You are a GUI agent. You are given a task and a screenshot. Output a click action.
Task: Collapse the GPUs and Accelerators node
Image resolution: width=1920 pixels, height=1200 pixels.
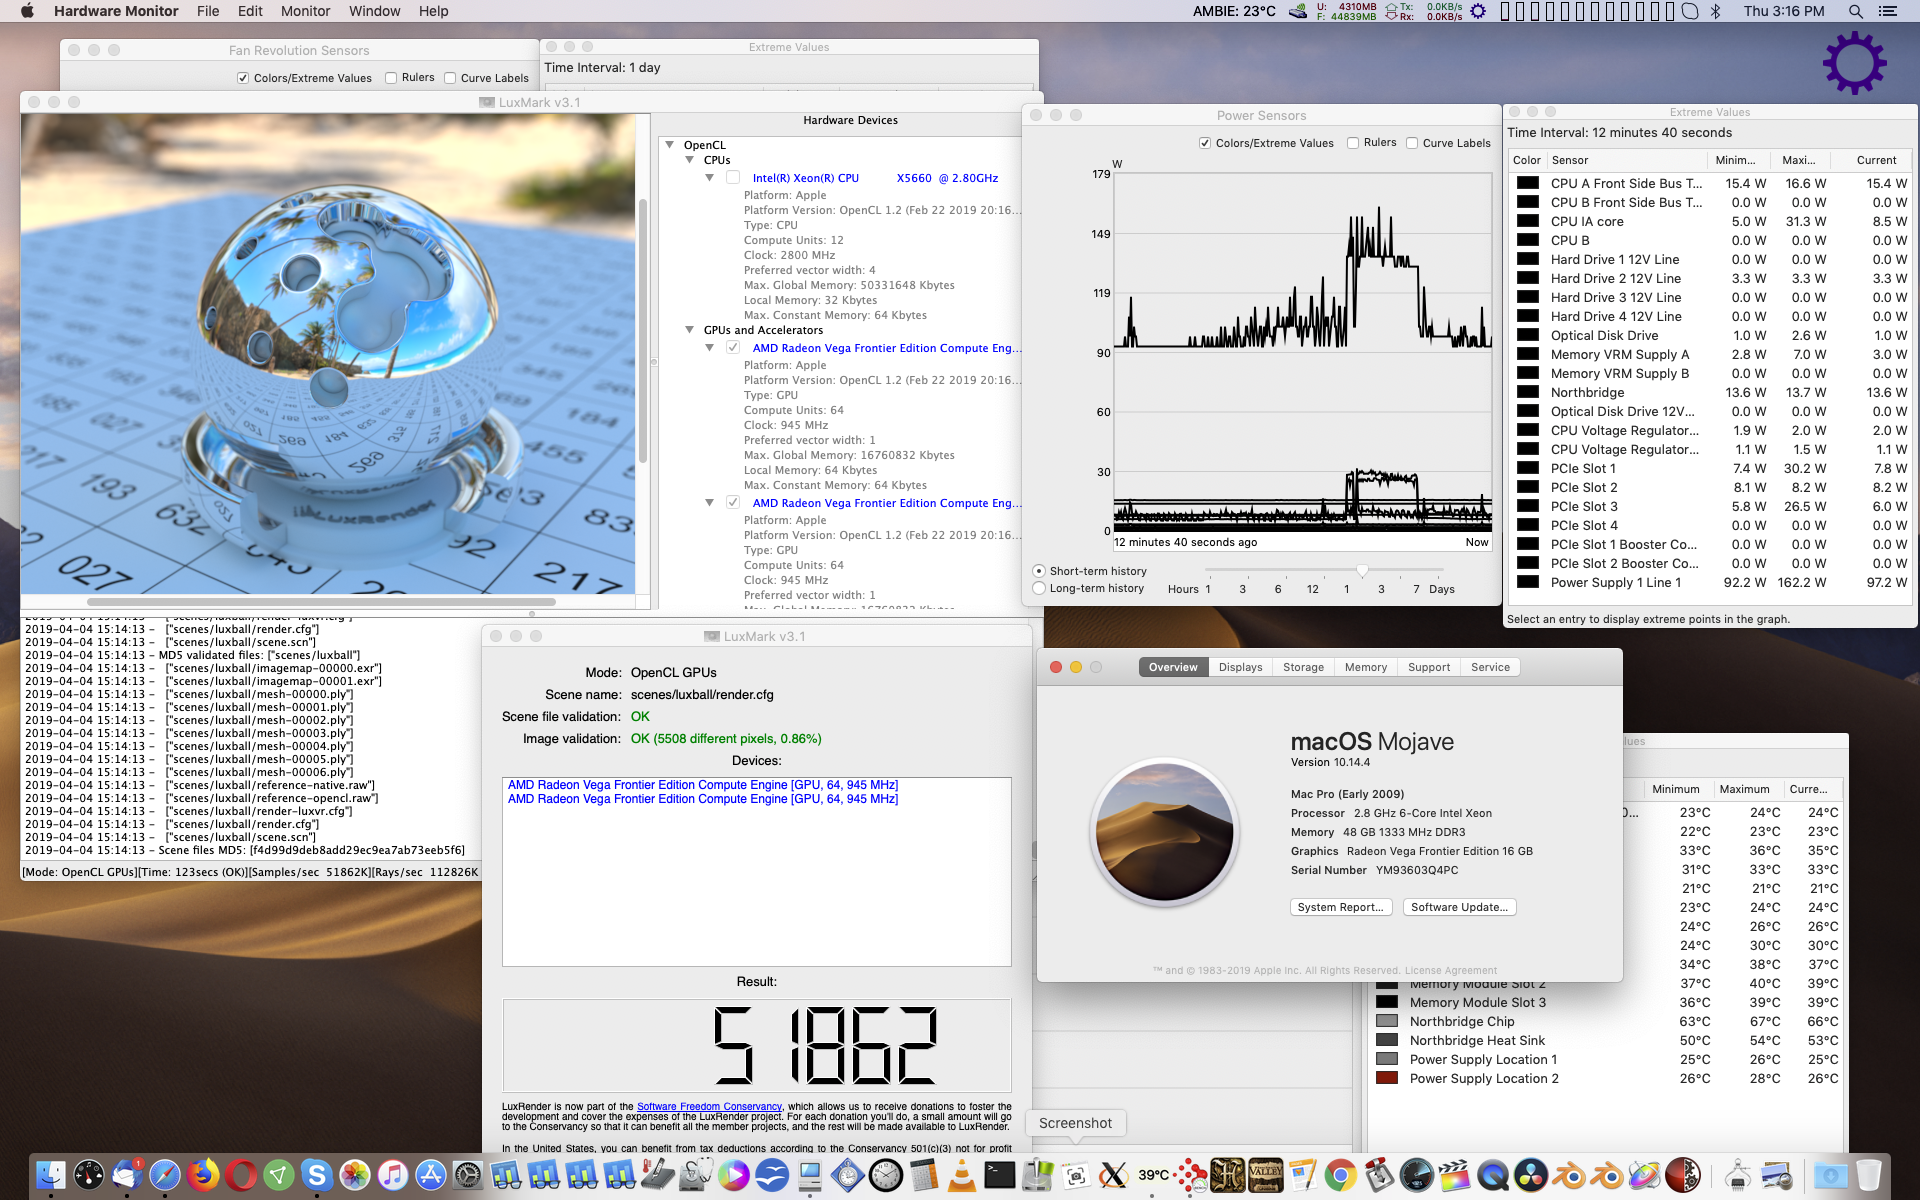click(x=689, y=330)
